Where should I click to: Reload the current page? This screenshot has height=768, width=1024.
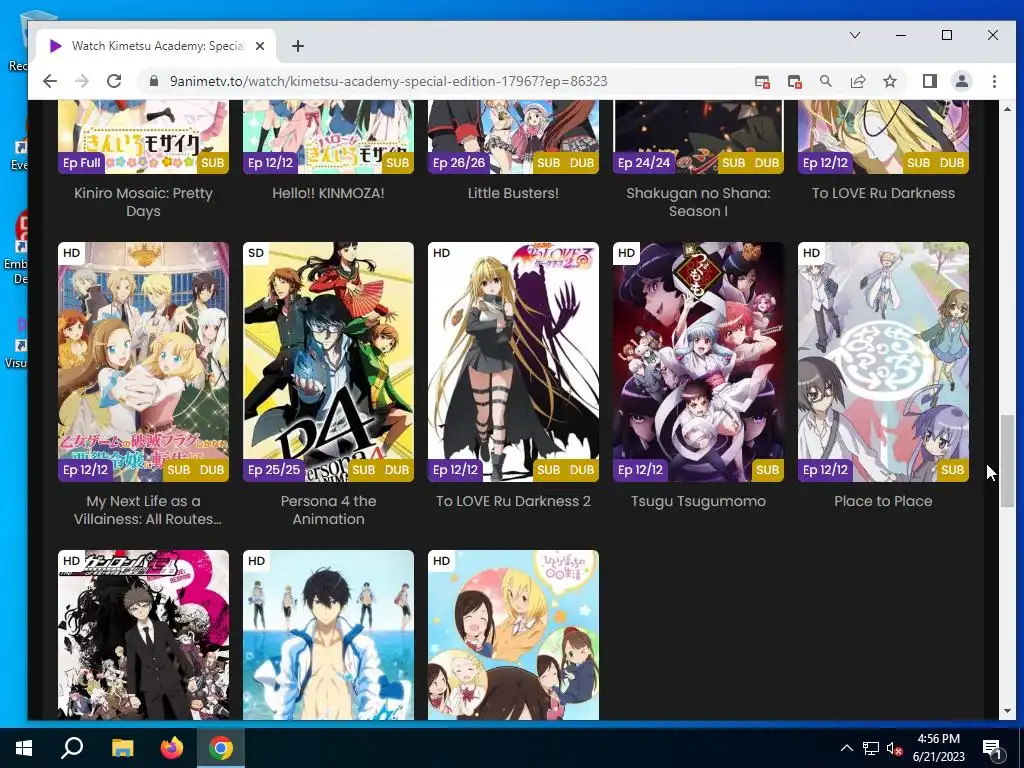click(114, 81)
